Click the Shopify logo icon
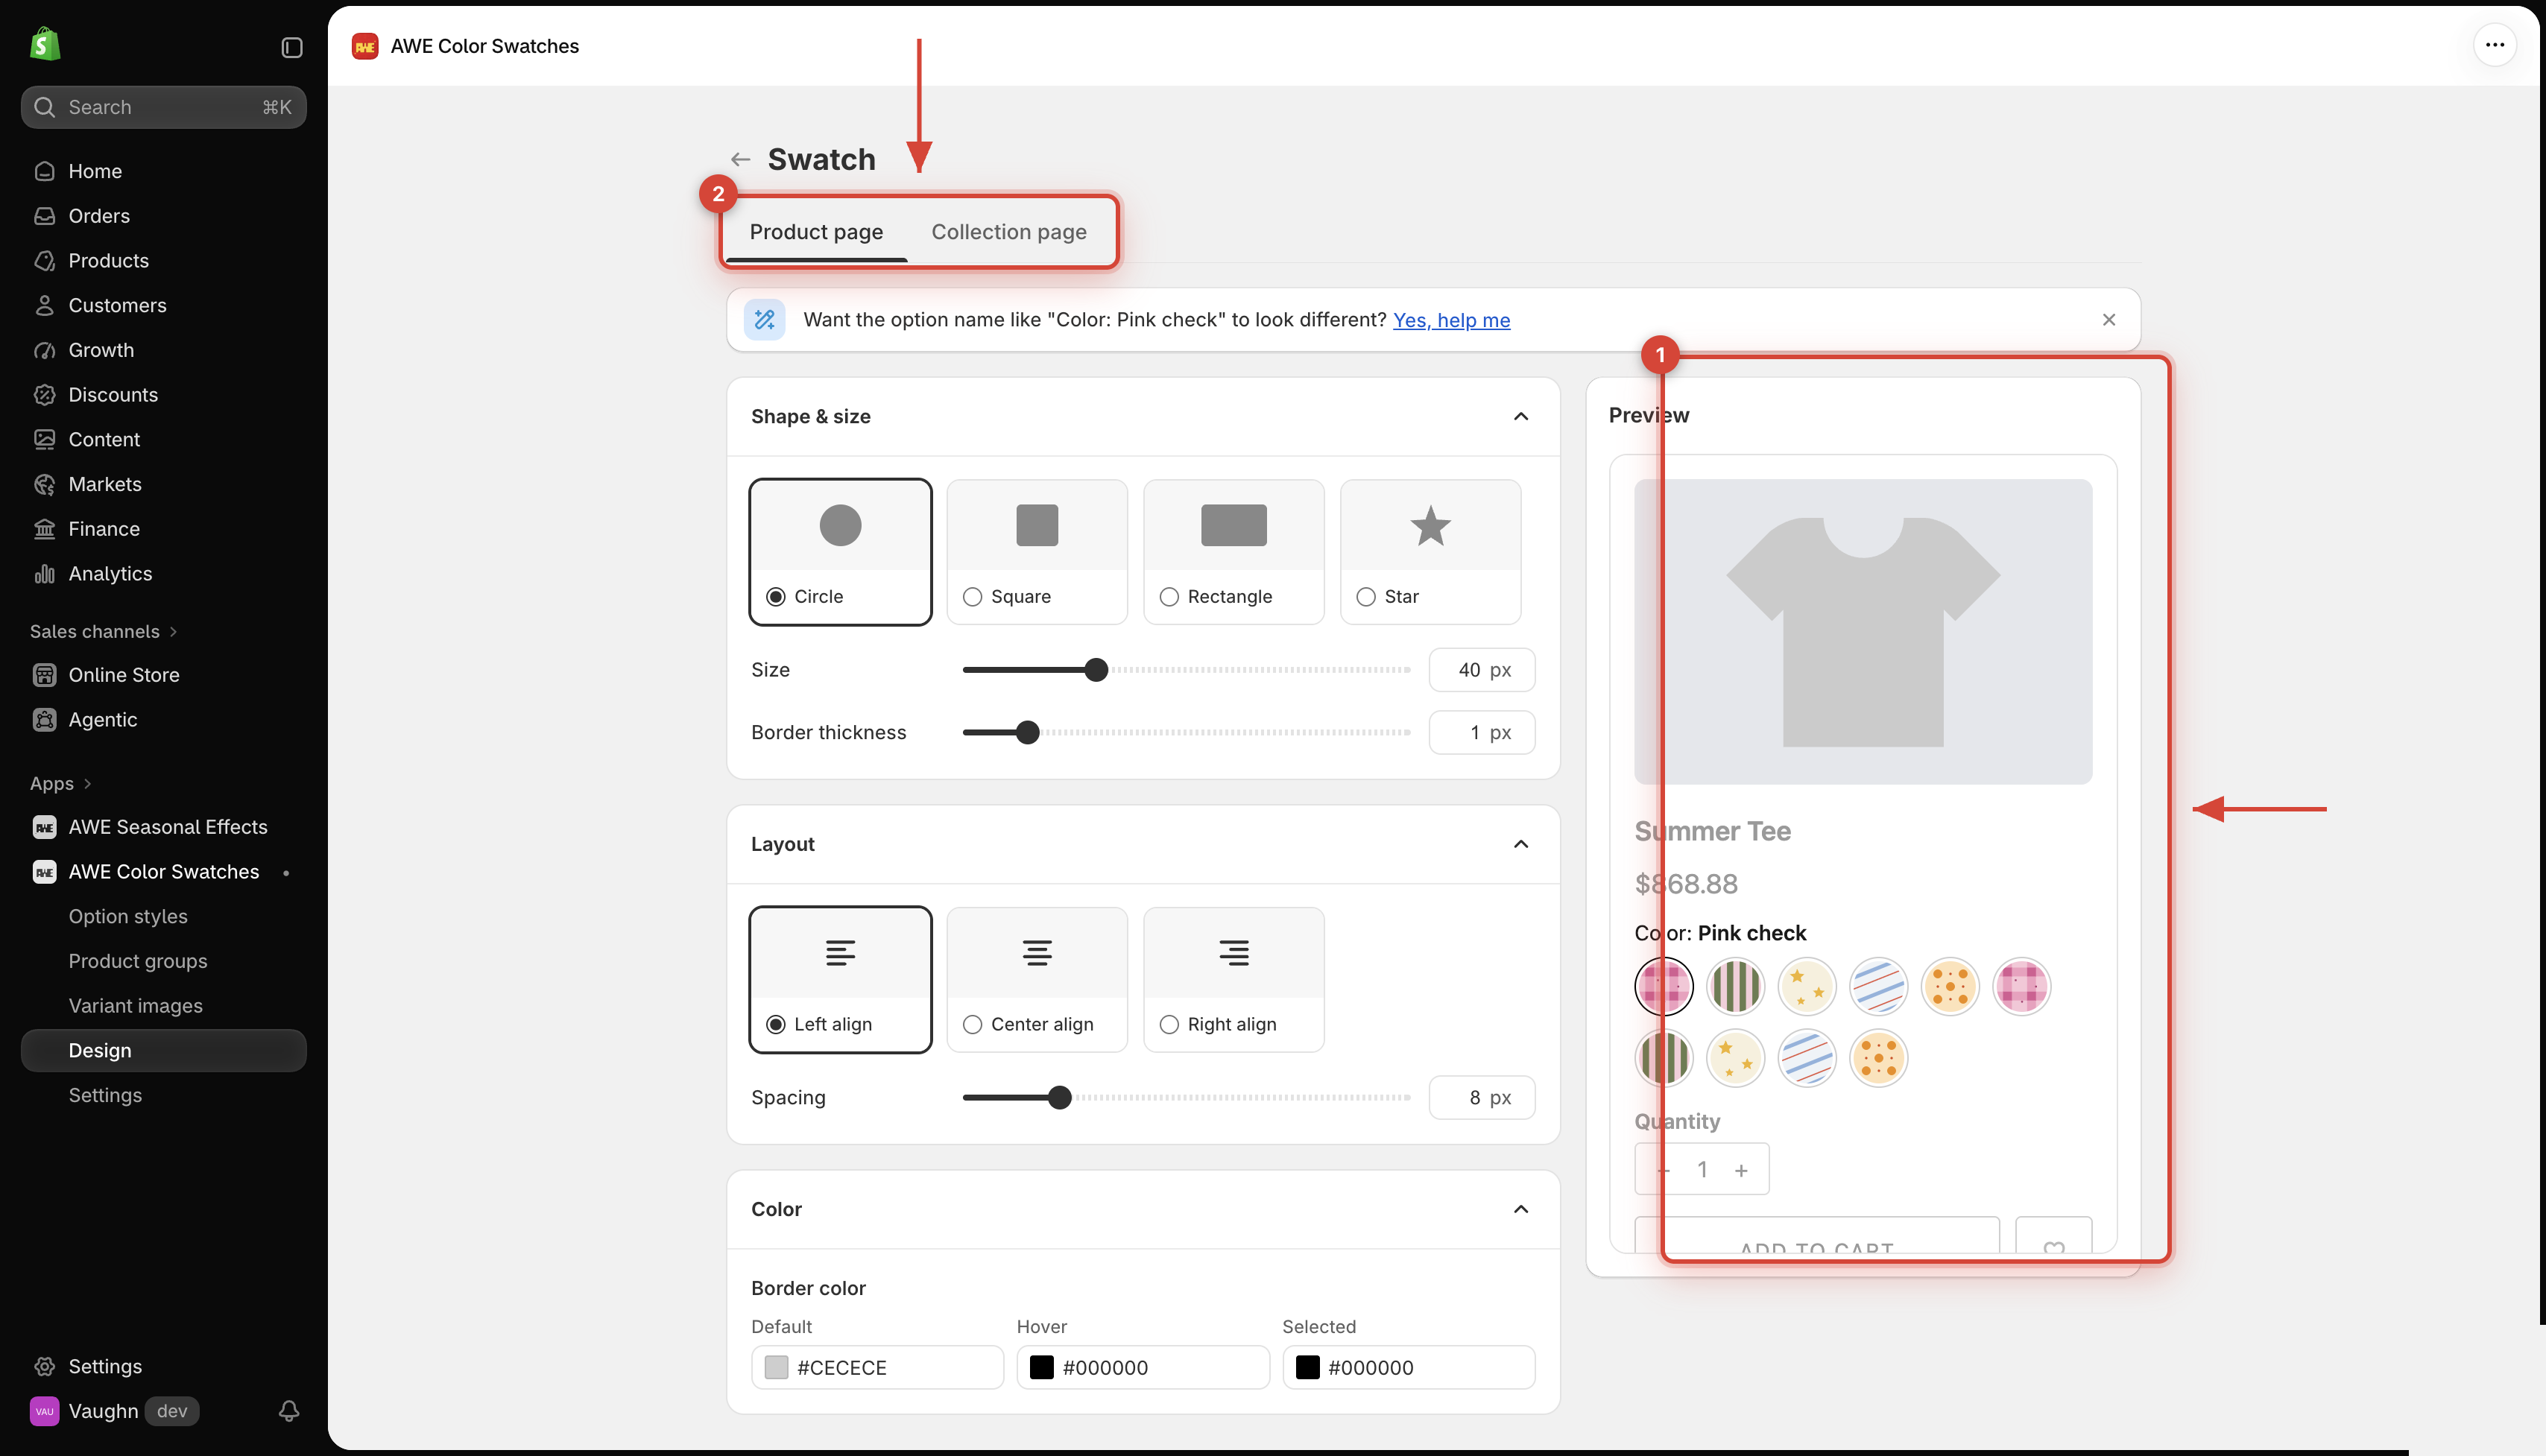2546x1456 pixels. [45, 45]
